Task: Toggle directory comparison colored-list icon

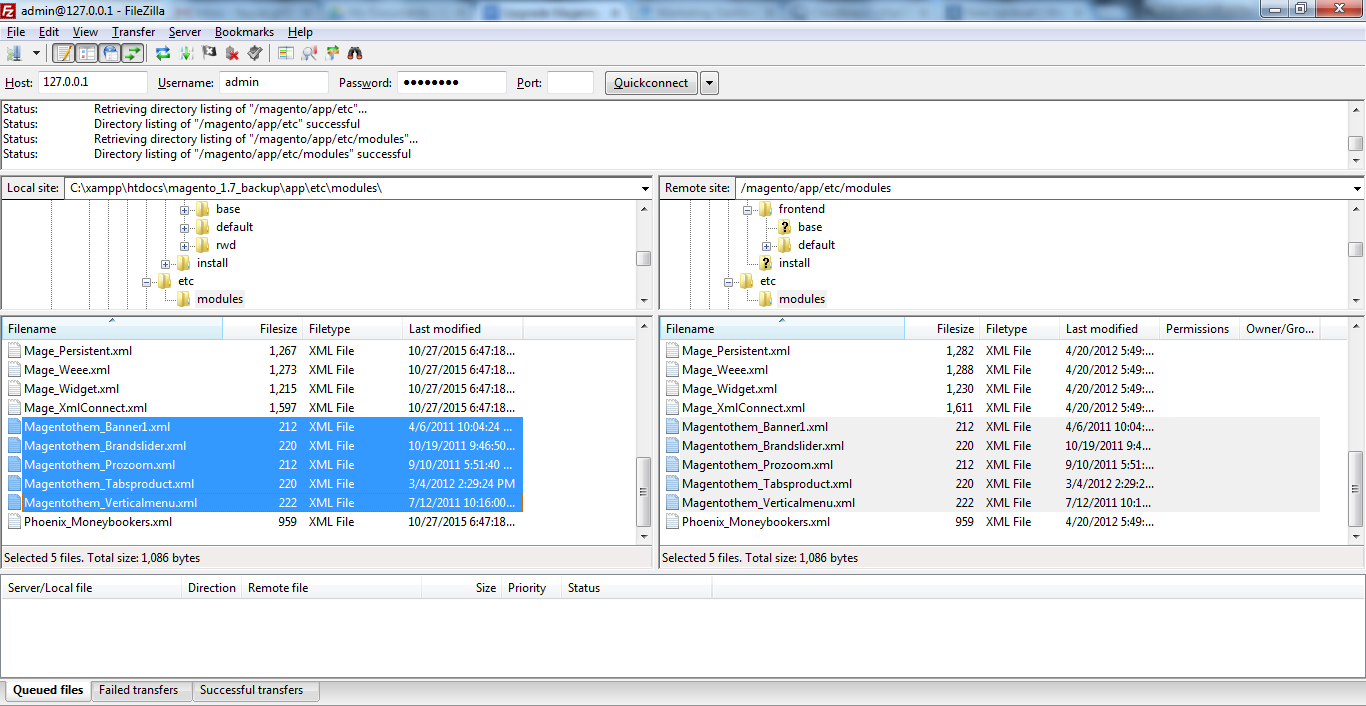Action: point(286,53)
